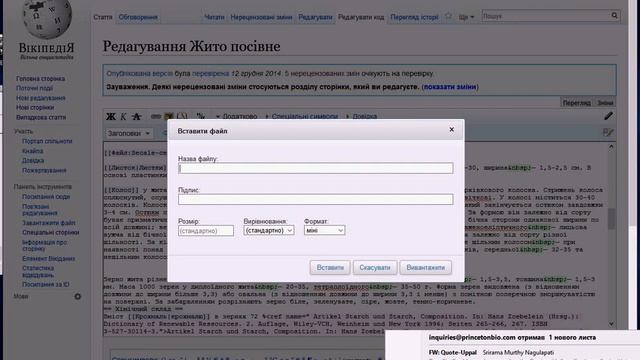Click the pencil editor switch icon
The width and height of the screenshot is (640, 360).
click(608, 116)
